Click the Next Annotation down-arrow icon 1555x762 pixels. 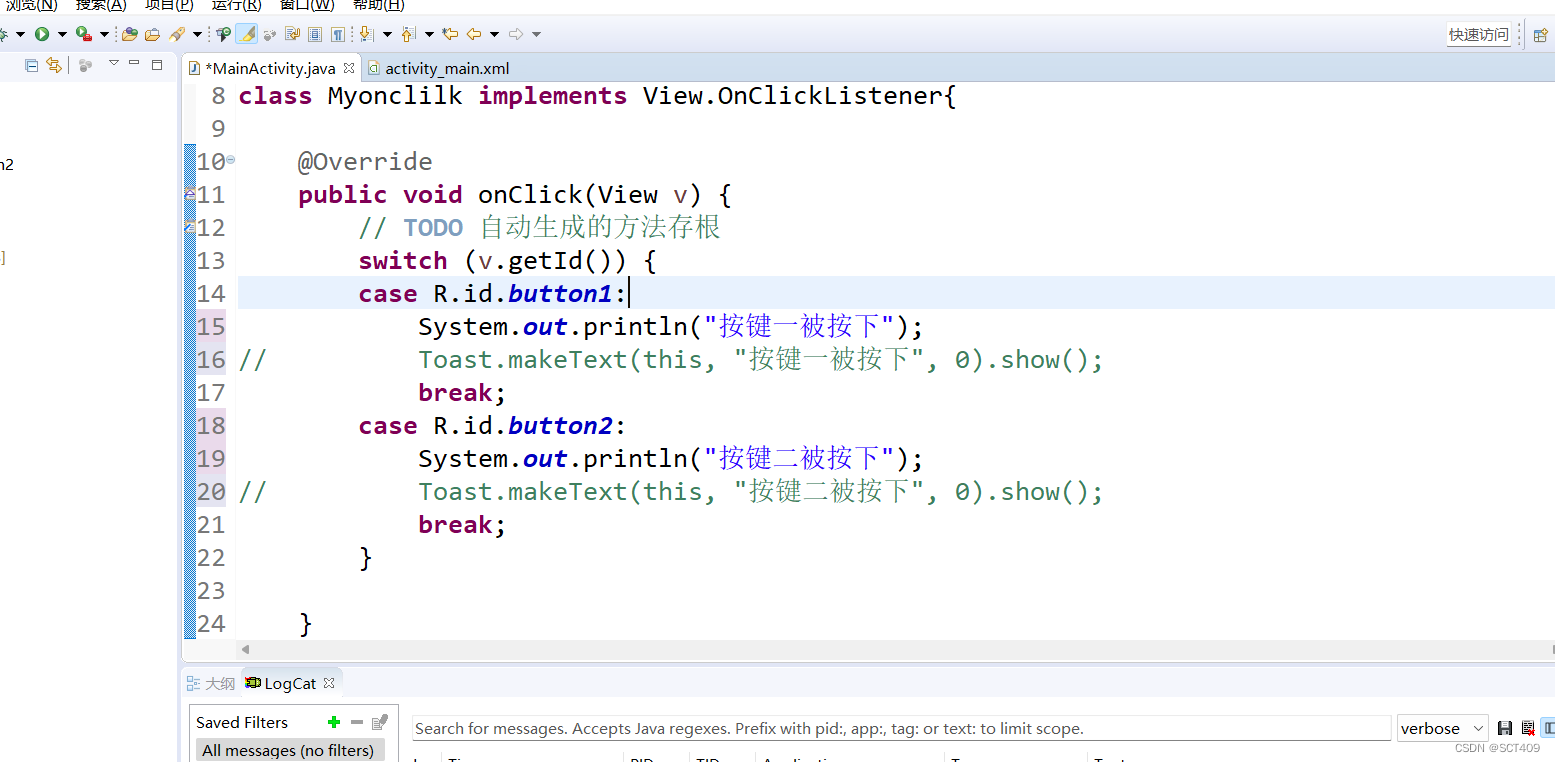[366, 34]
